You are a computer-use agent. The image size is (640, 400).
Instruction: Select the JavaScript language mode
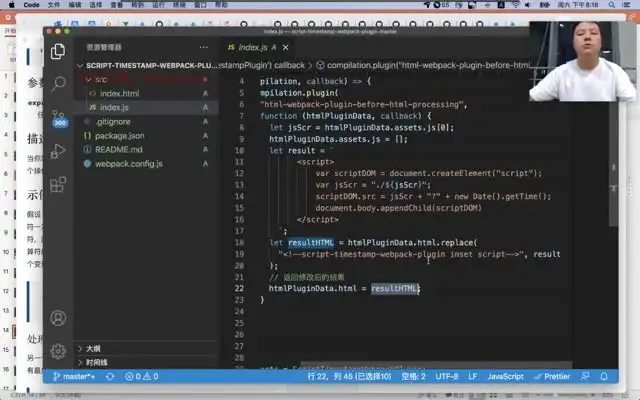tap(505, 376)
